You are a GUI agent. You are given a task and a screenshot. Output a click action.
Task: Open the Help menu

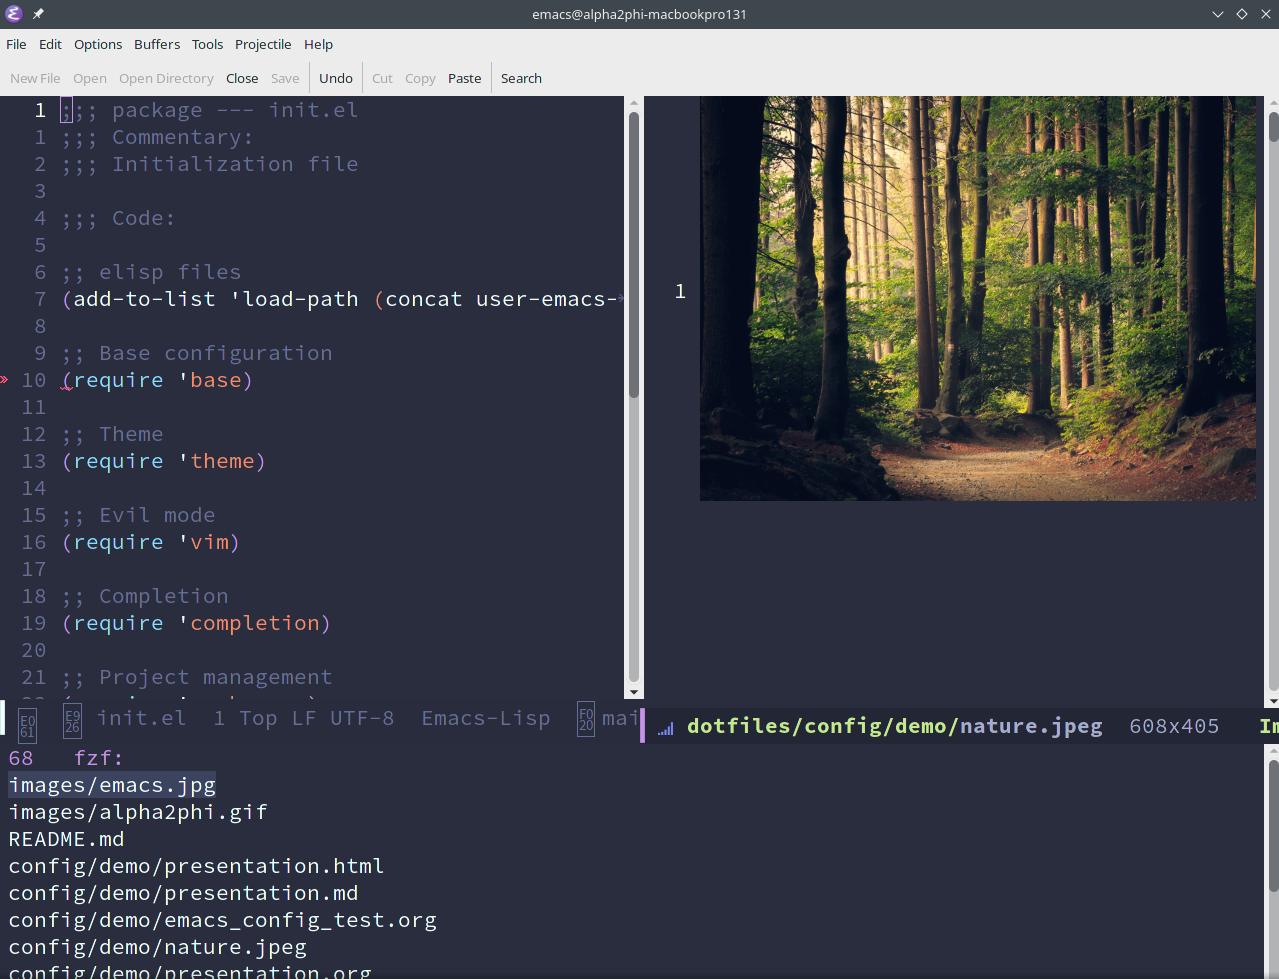point(318,44)
